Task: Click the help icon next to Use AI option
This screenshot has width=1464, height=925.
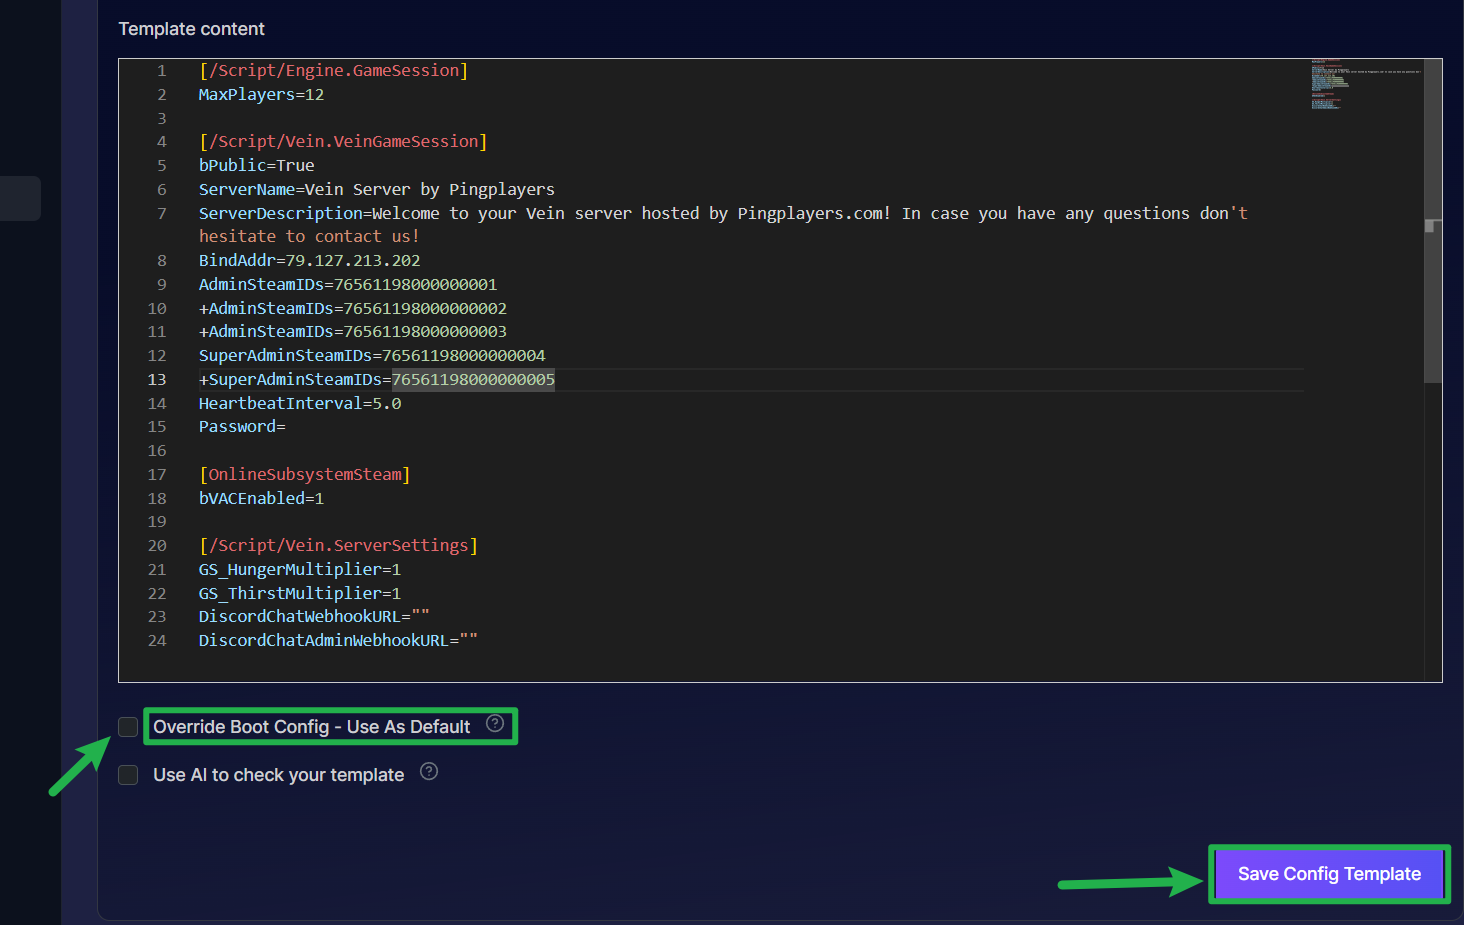Action: tap(429, 772)
